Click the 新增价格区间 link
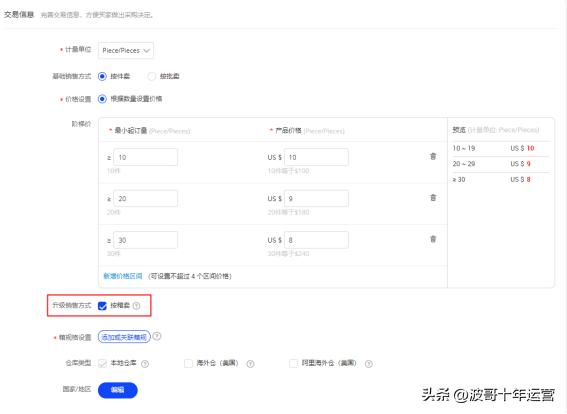Screen dimensions: 567x414 pyautogui.click(x=123, y=276)
